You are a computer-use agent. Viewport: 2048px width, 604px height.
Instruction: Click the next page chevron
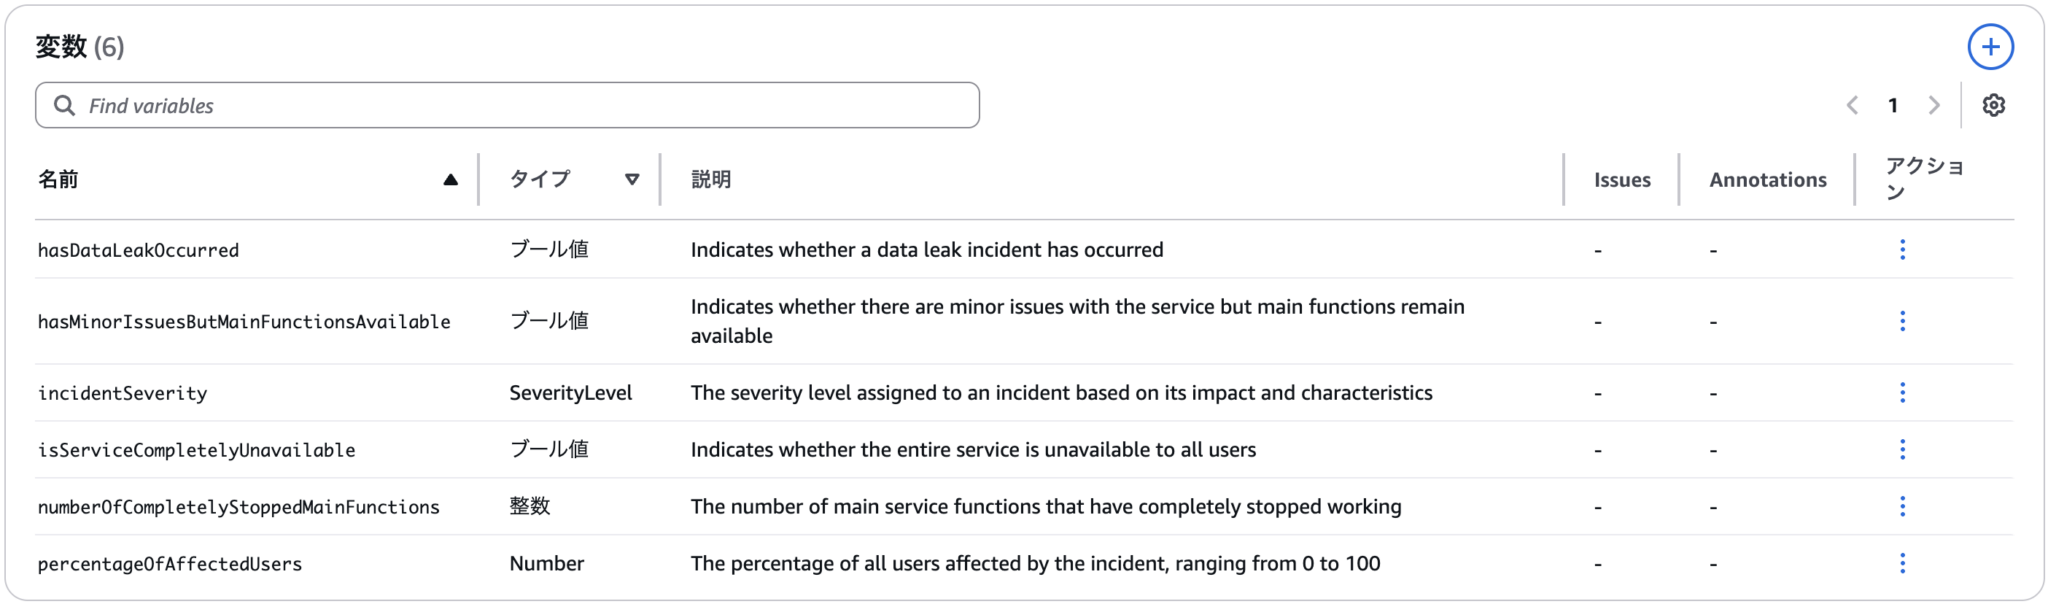[1935, 104]
